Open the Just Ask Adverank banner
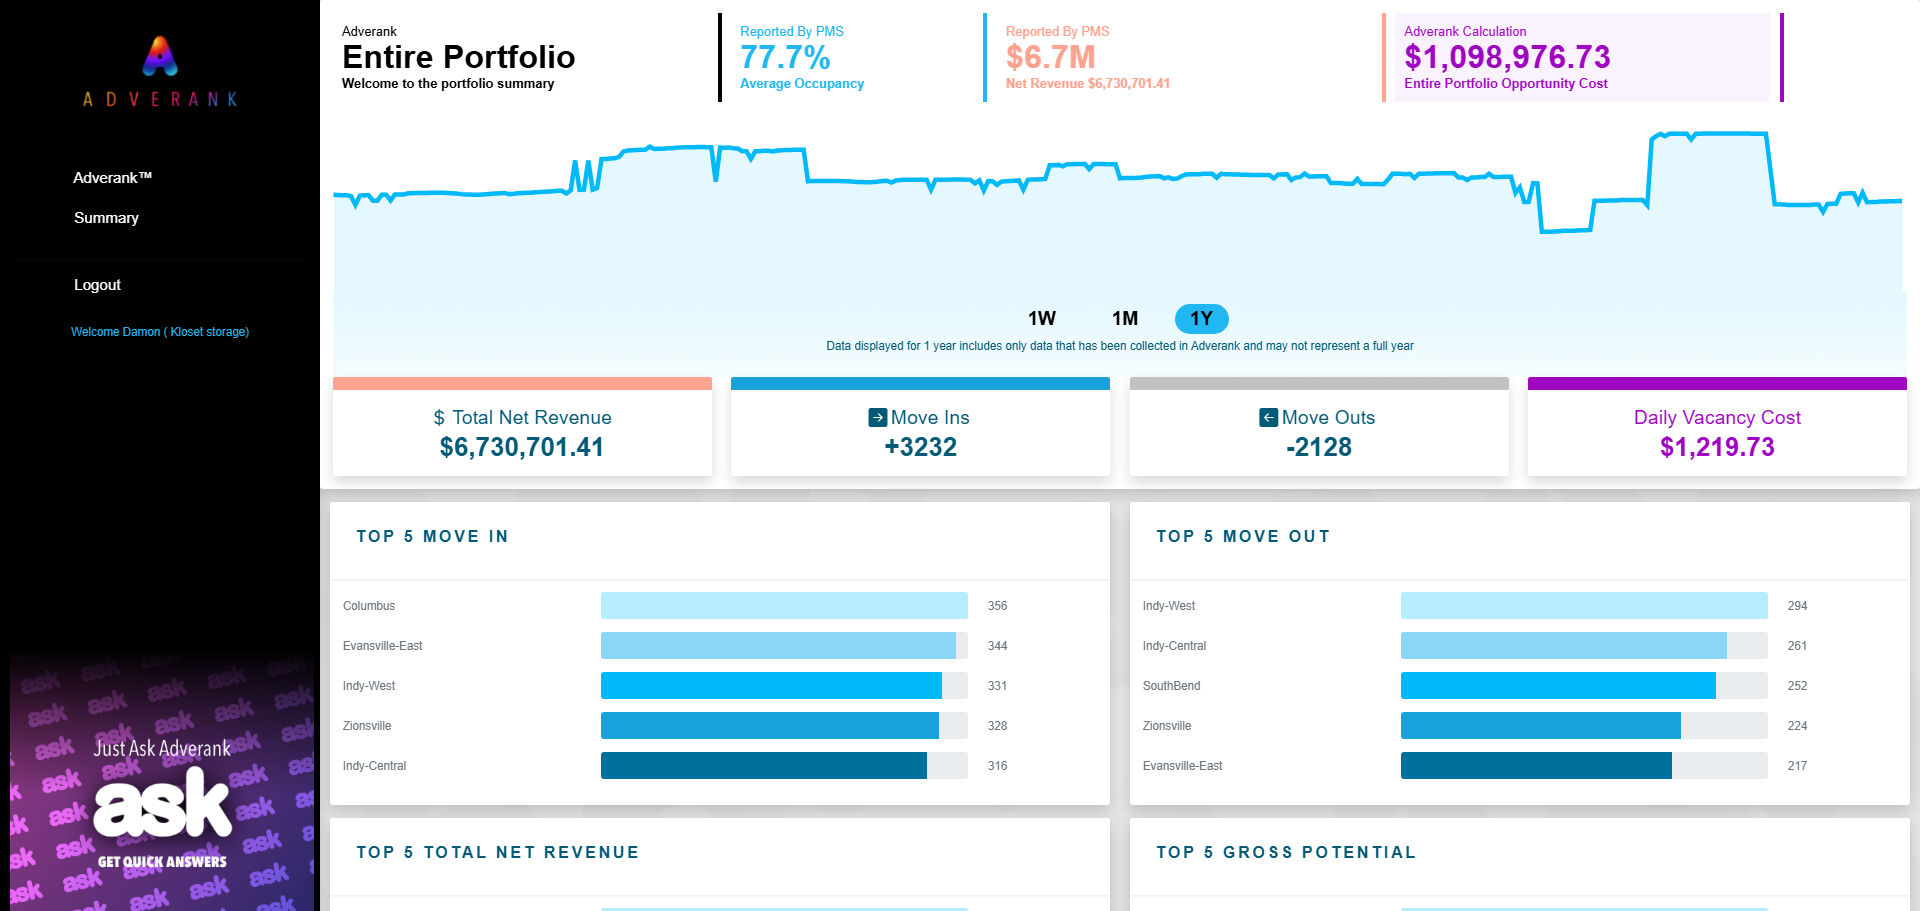 tap(162, 781)
